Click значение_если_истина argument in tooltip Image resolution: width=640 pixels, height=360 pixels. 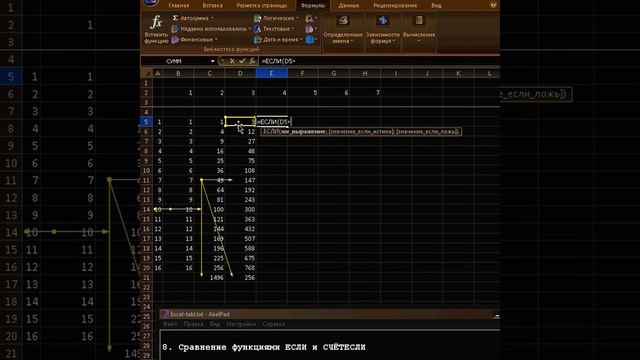362,131
